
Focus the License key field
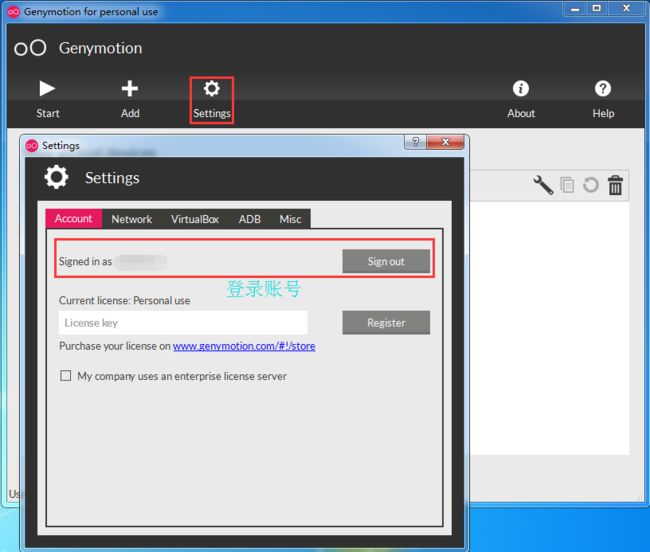pos(183,322)
